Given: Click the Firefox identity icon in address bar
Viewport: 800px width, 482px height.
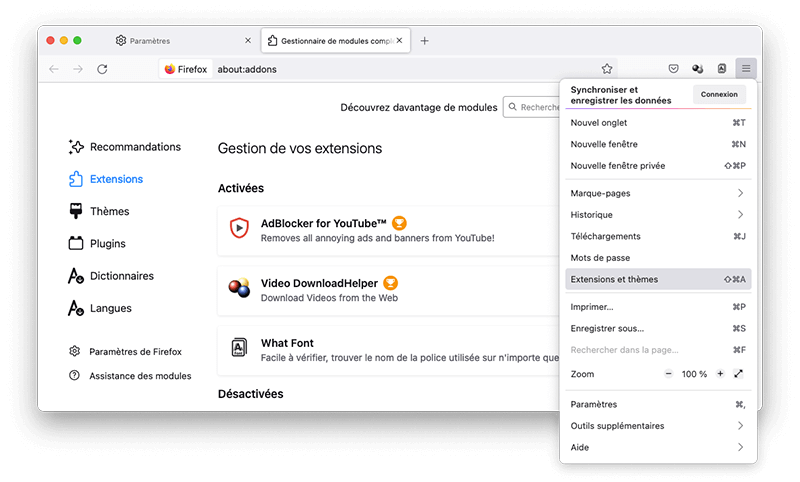Looking at the screenshot, I should click(186, 69).
